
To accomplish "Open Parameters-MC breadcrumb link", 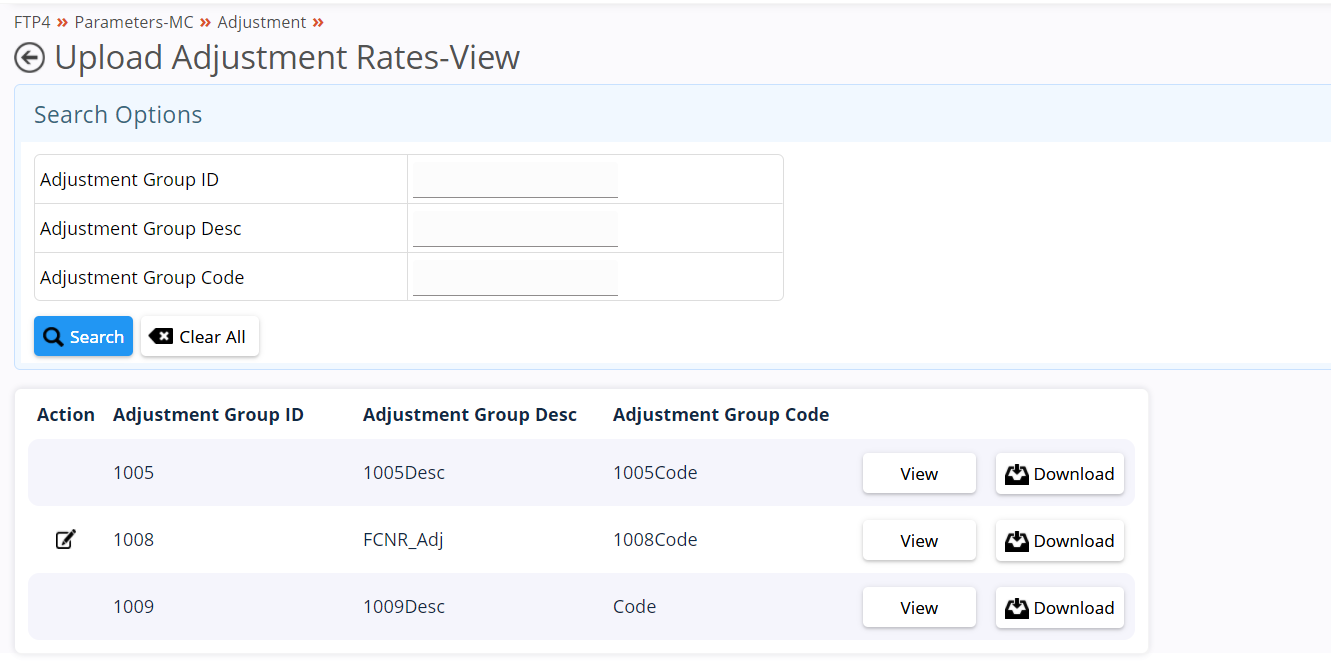I will pyautogui.click(x=134, y=22).
